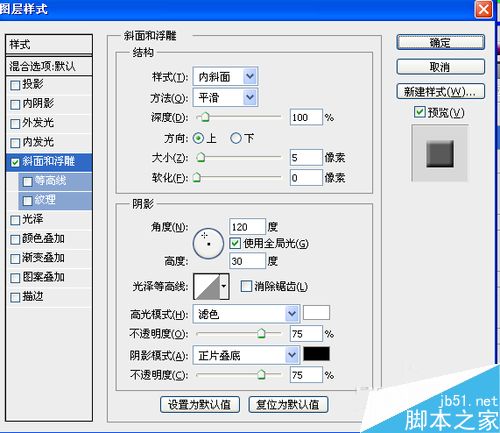Screen dimensions: 500x433
Task: Click the 大小 size field showing 5
Action: click(306, 157)
